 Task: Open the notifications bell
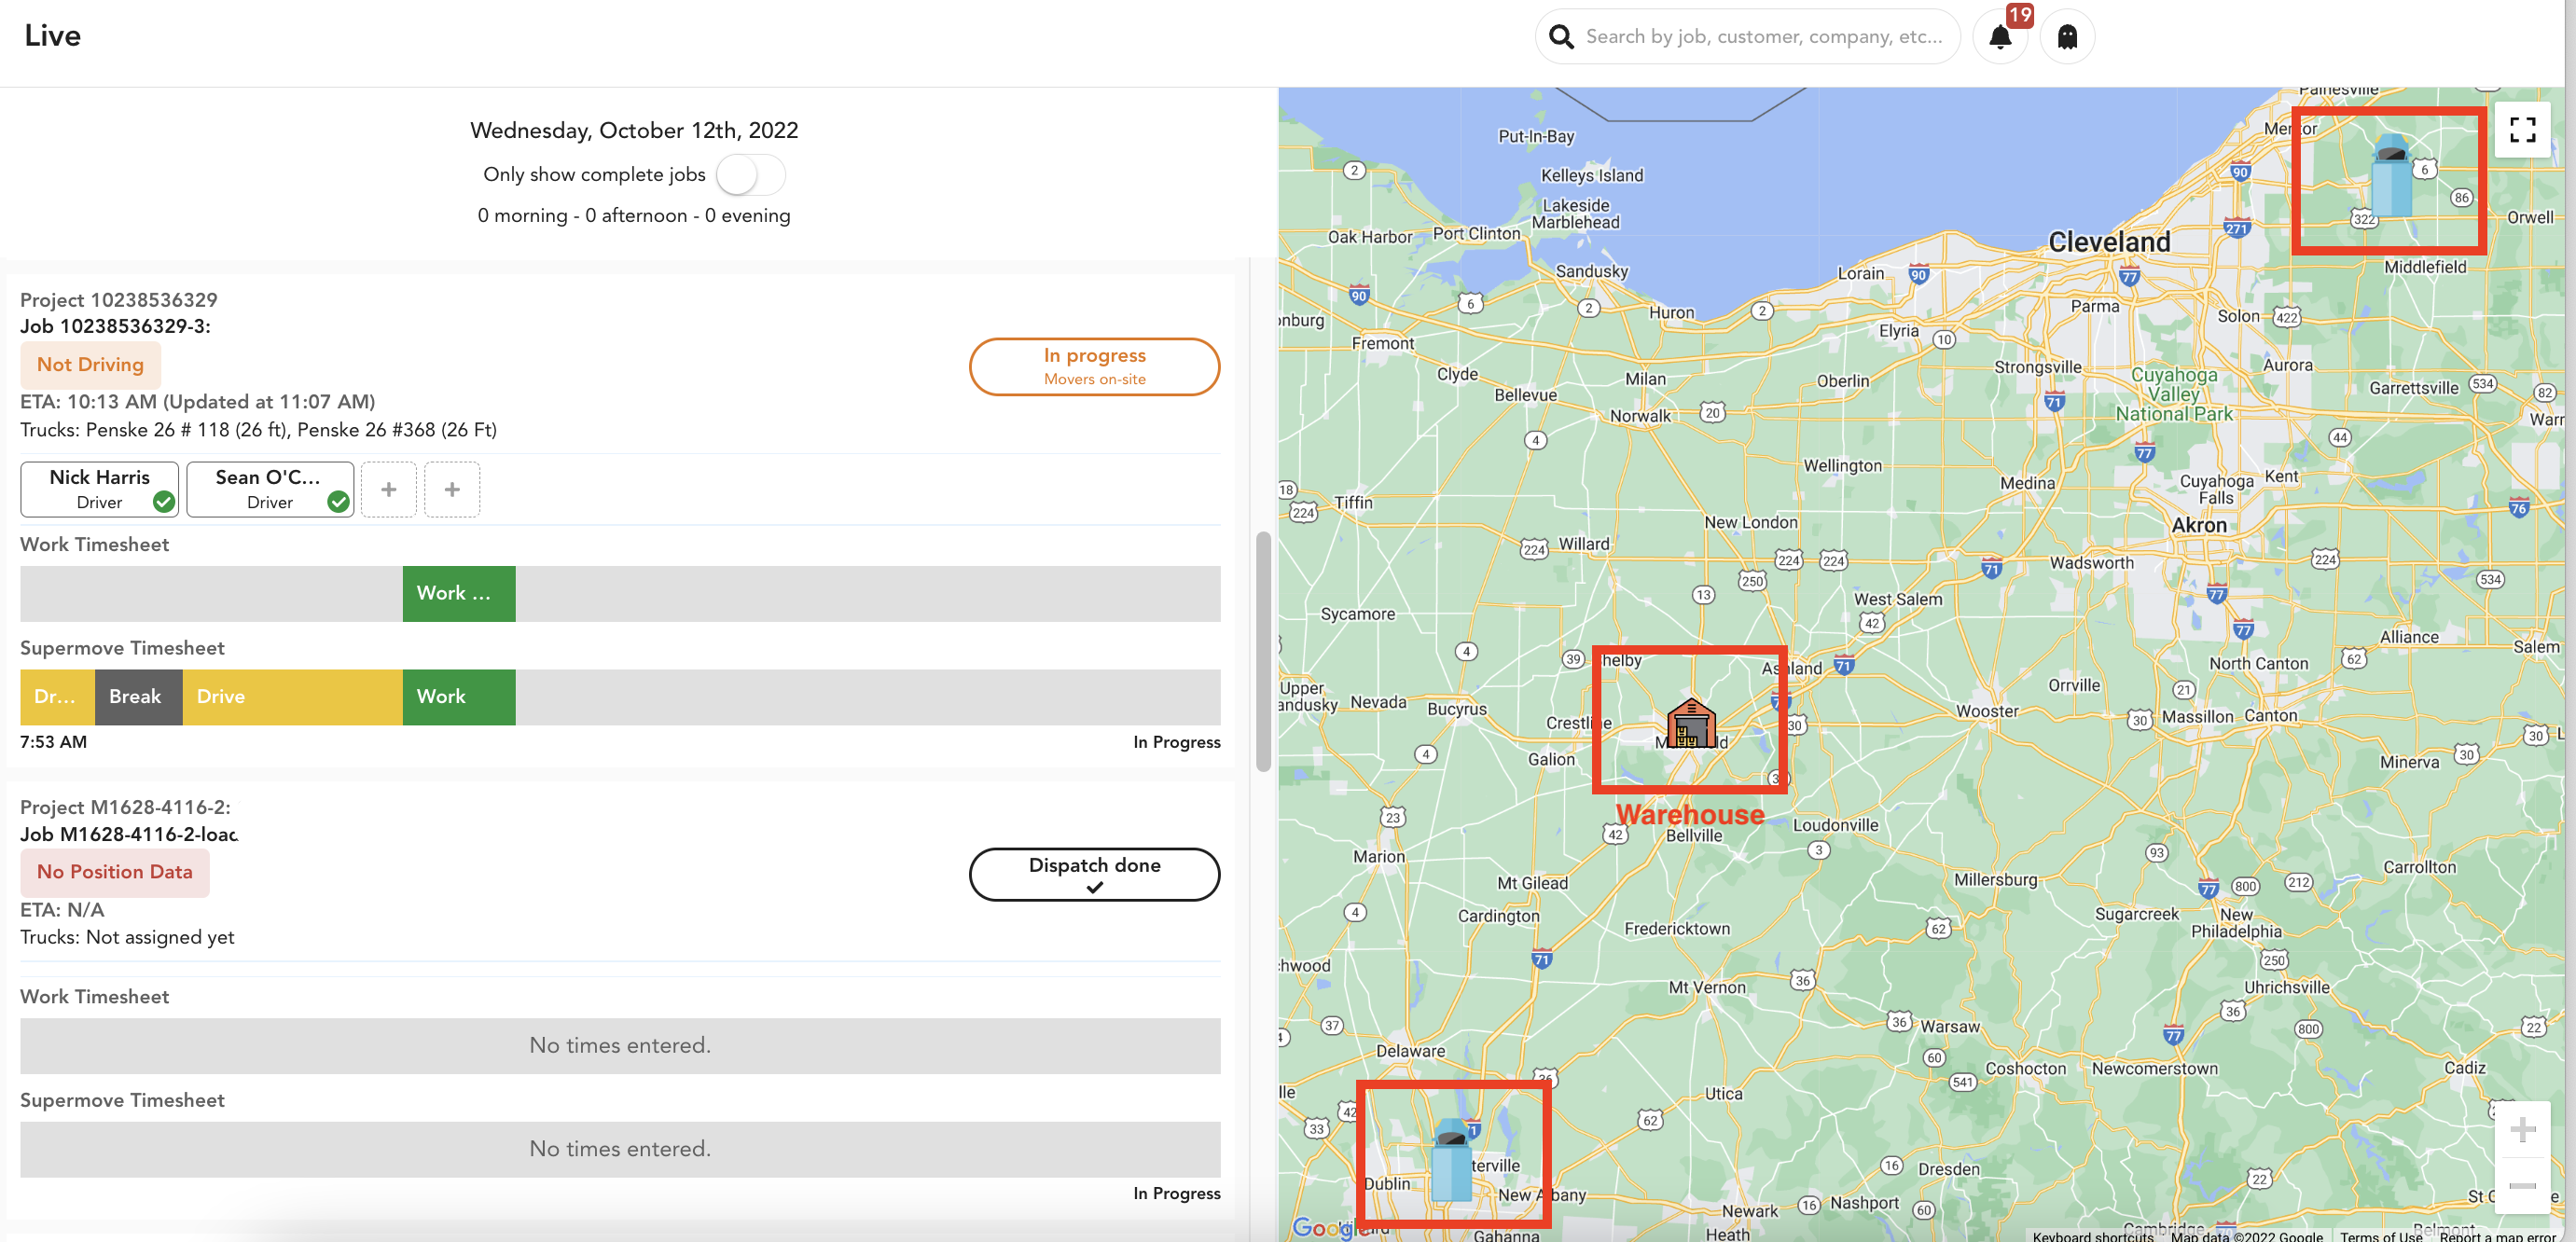pos(2000,37)
